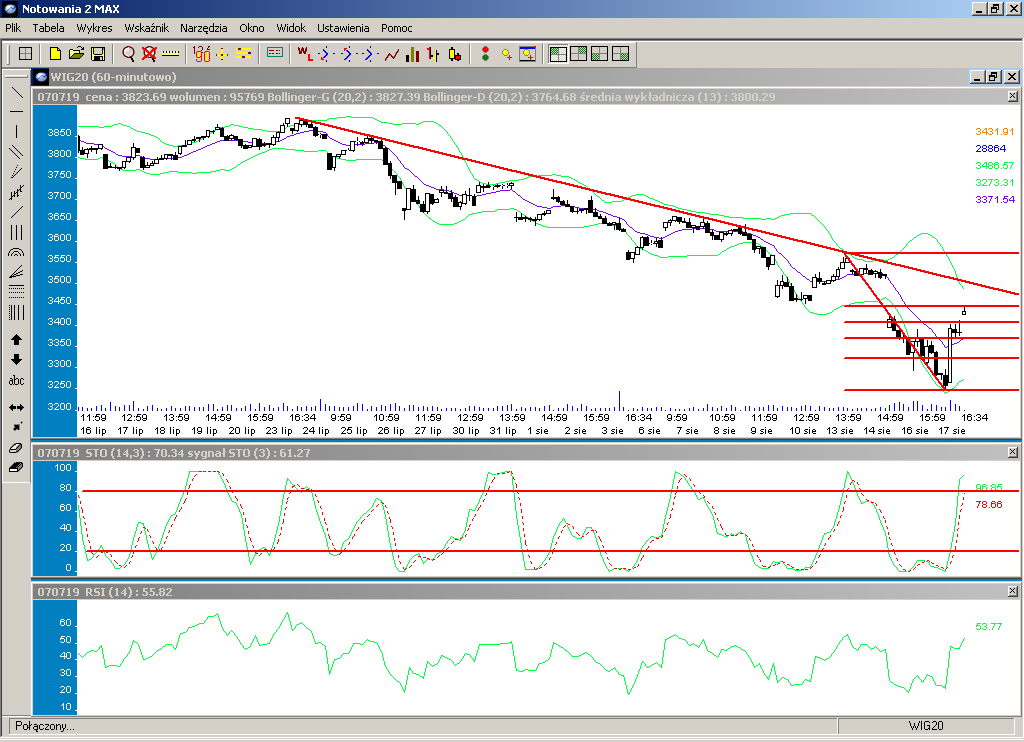
Task: Click the traffic light icon in toolbar
Action: 485,53
